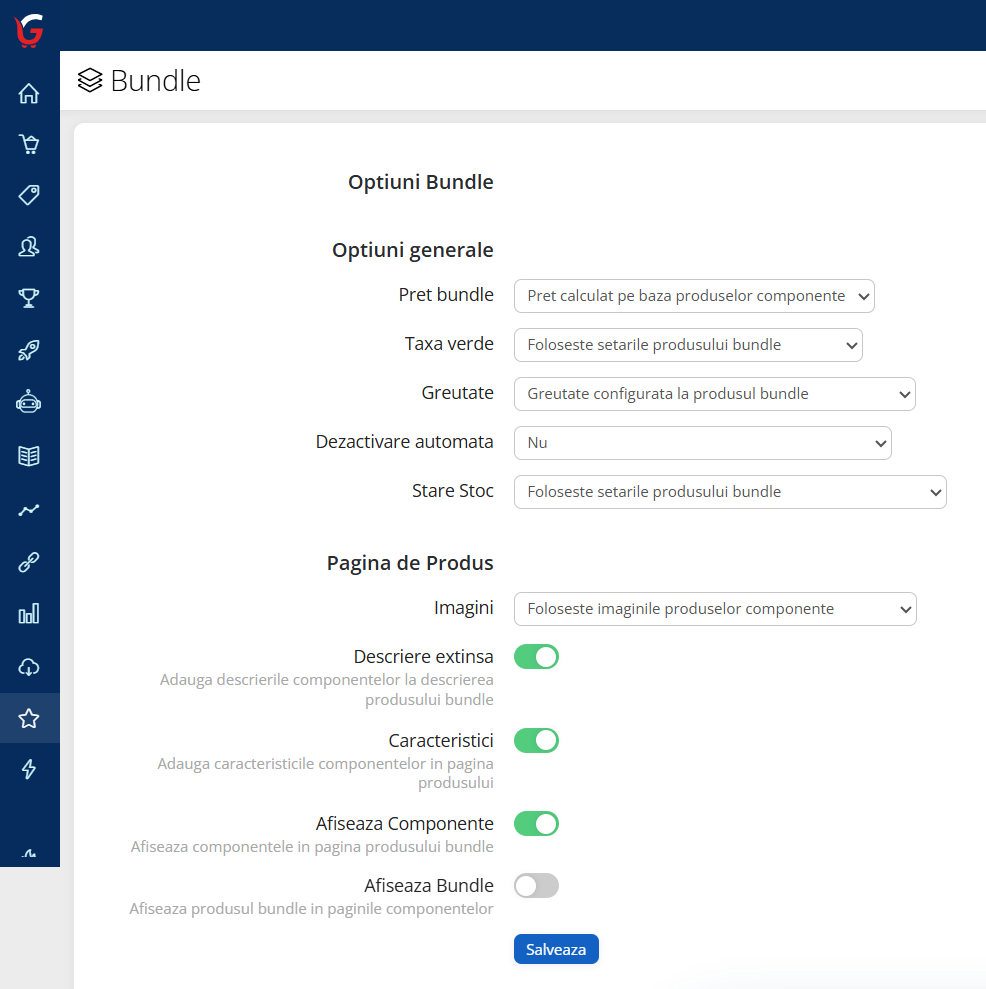The width and height of the screenshot is (986, 989).
Task: Open the lightning bolt sidebar icon
Action: pyautogui.click(x=29, y=769)
